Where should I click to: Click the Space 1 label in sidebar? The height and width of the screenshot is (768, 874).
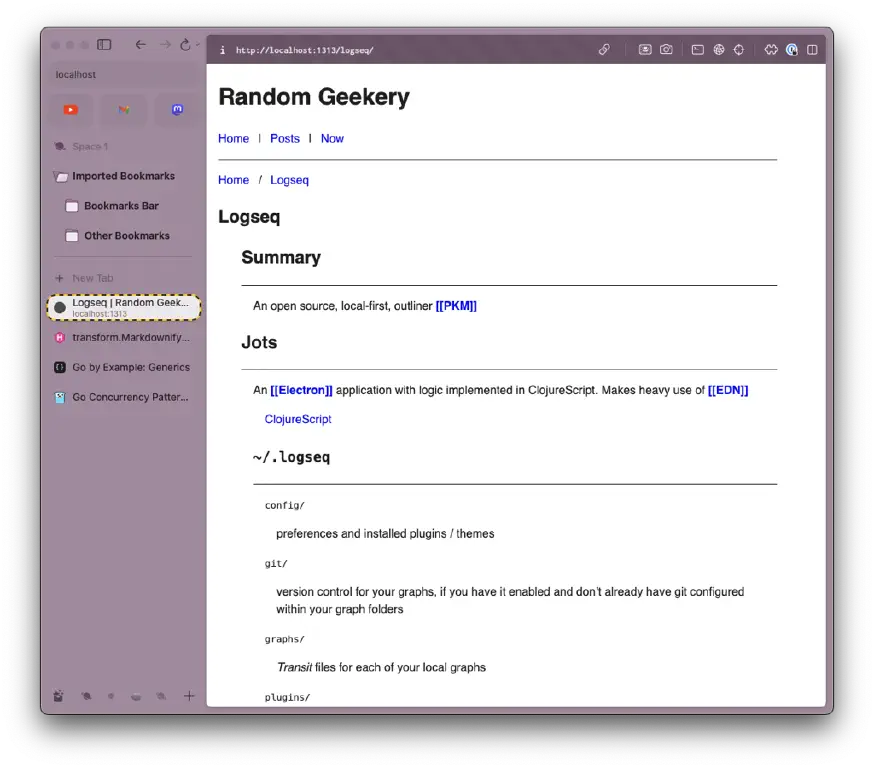[90, 147]
